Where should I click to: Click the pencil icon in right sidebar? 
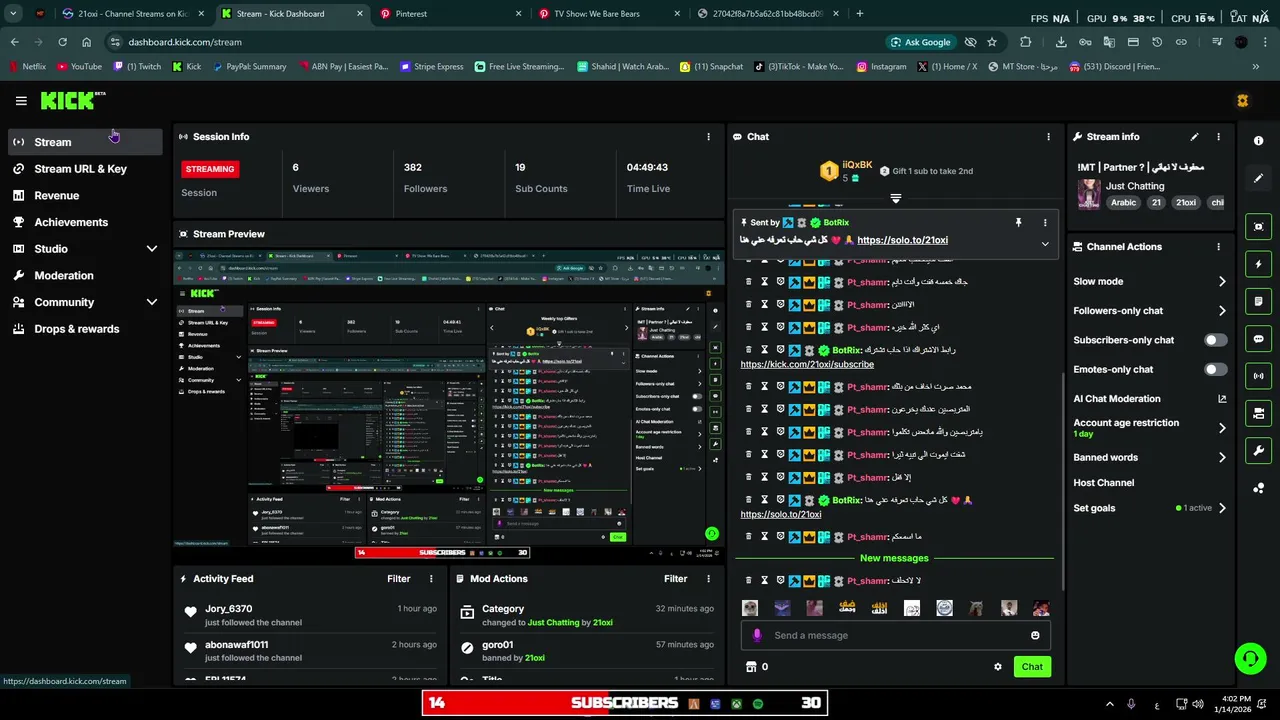pos(1259,178)
